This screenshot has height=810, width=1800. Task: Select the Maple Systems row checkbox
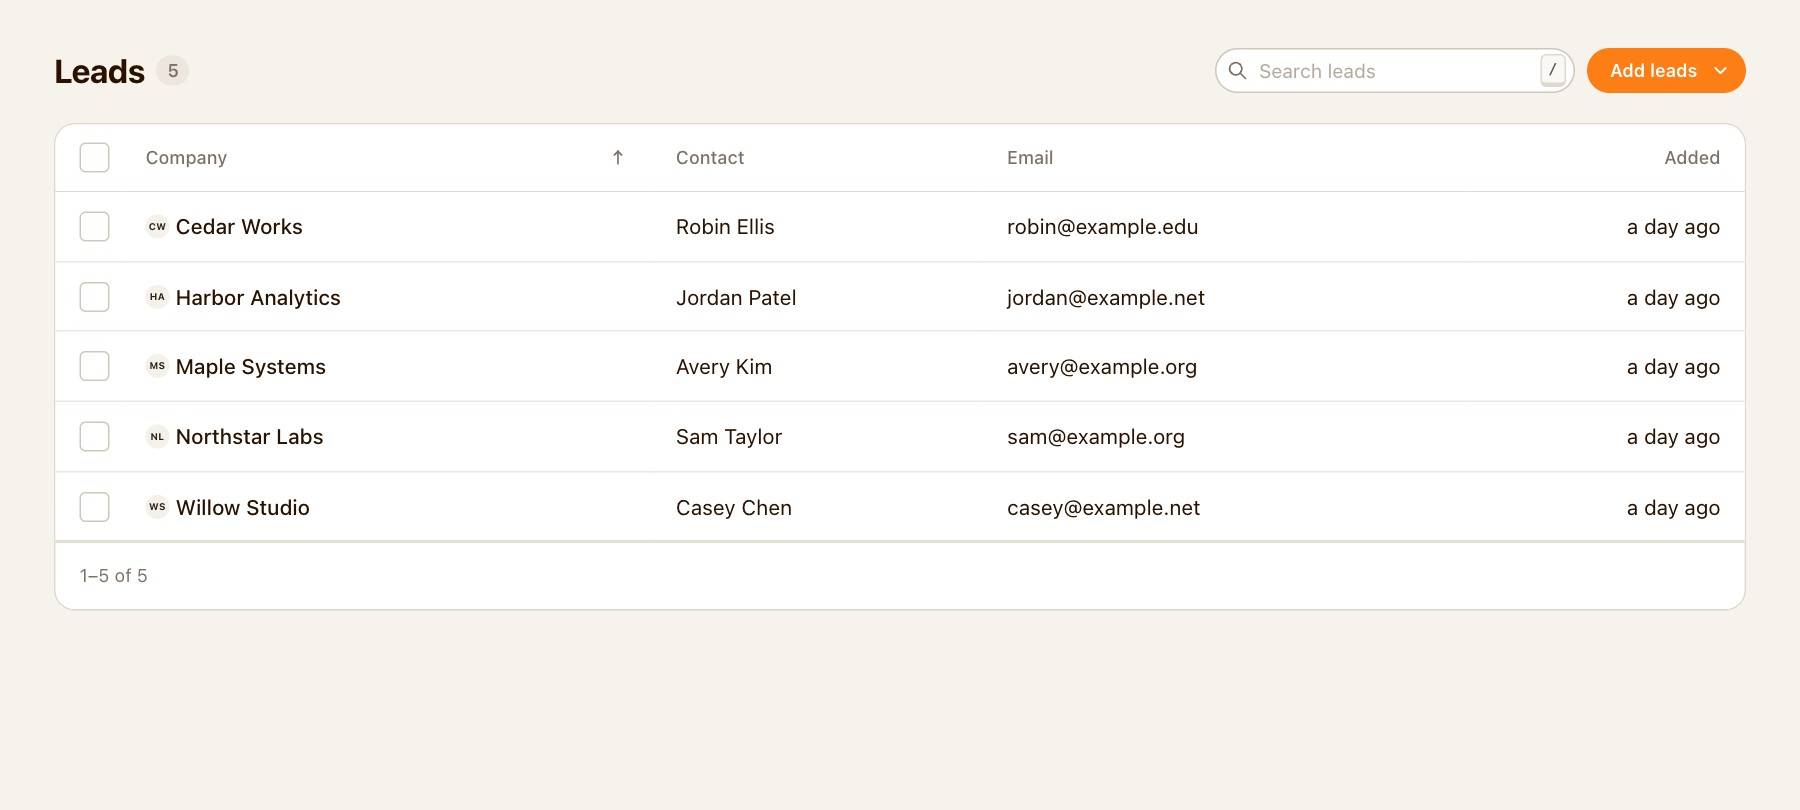(95, 366)
